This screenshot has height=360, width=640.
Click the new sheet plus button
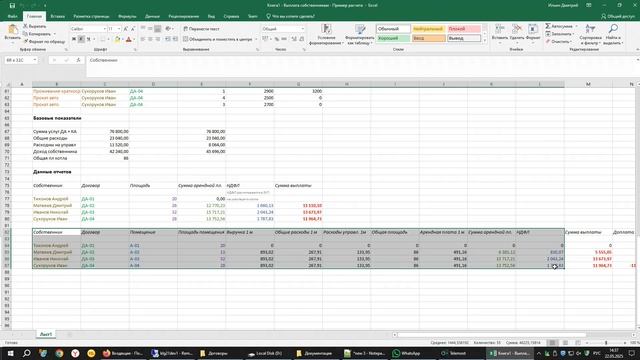pyautogui.click(x=69, y=334)
